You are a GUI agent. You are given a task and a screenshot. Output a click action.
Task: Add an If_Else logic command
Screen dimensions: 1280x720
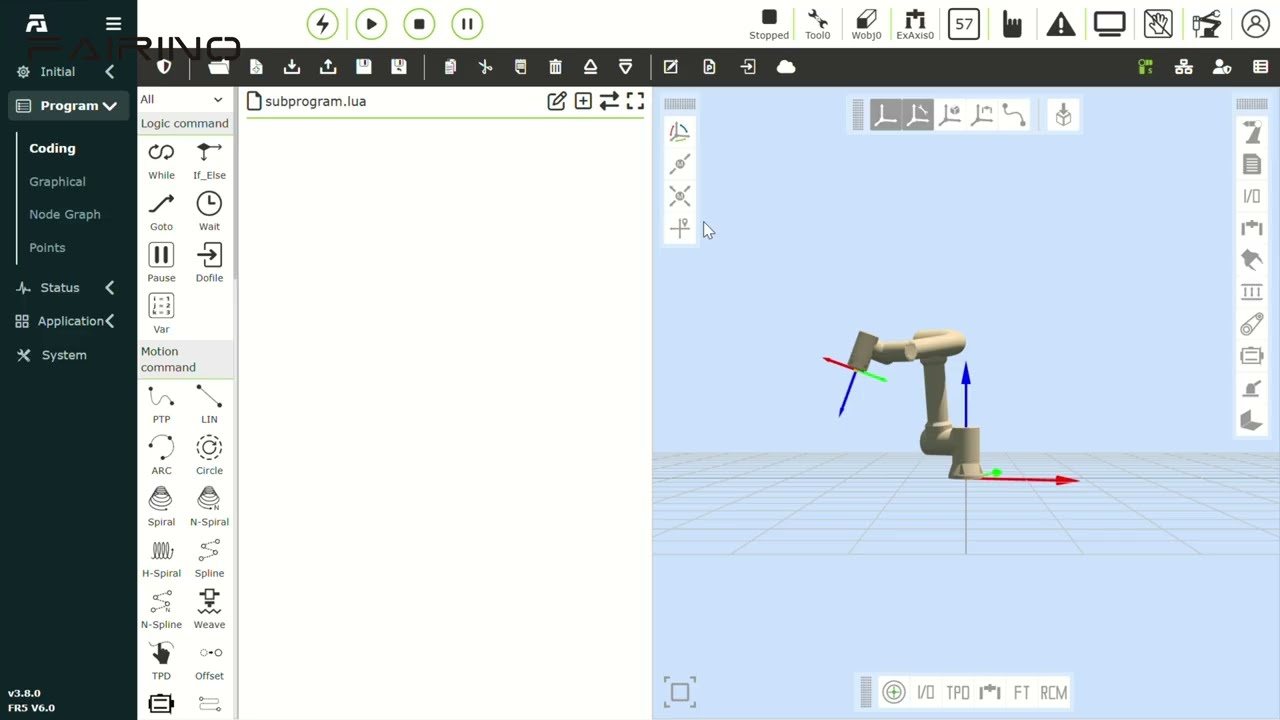click(209, 160)
